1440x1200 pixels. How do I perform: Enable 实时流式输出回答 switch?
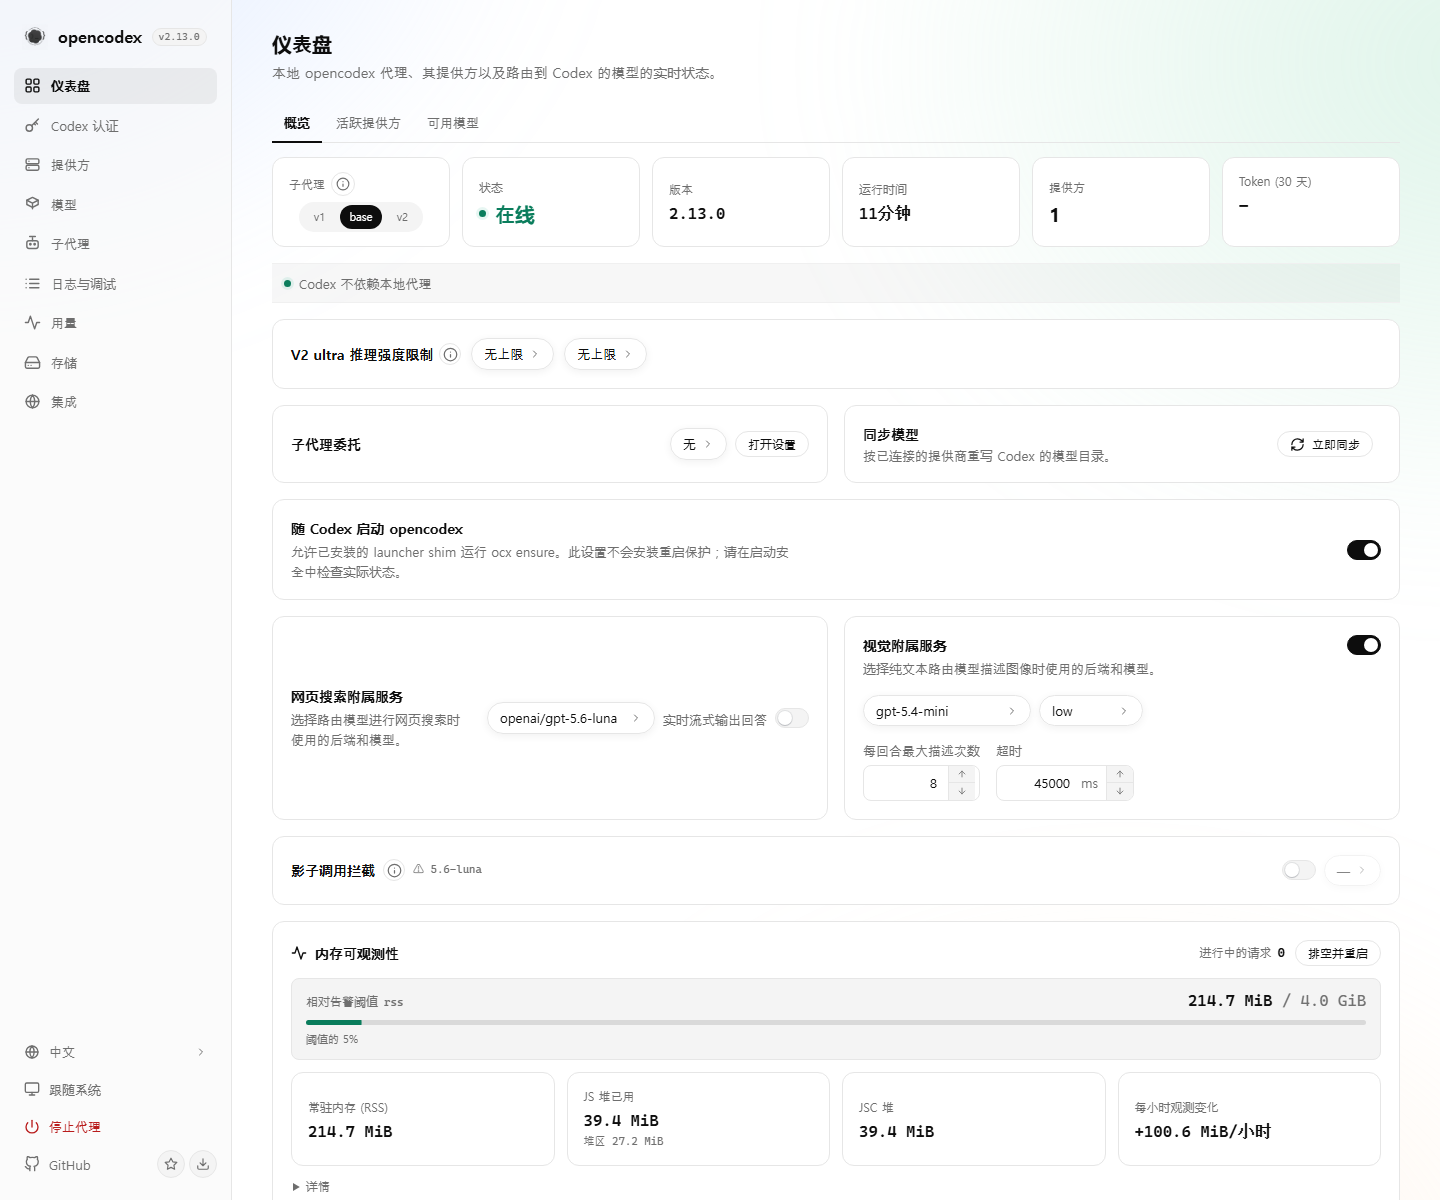[x=792, y=718]
